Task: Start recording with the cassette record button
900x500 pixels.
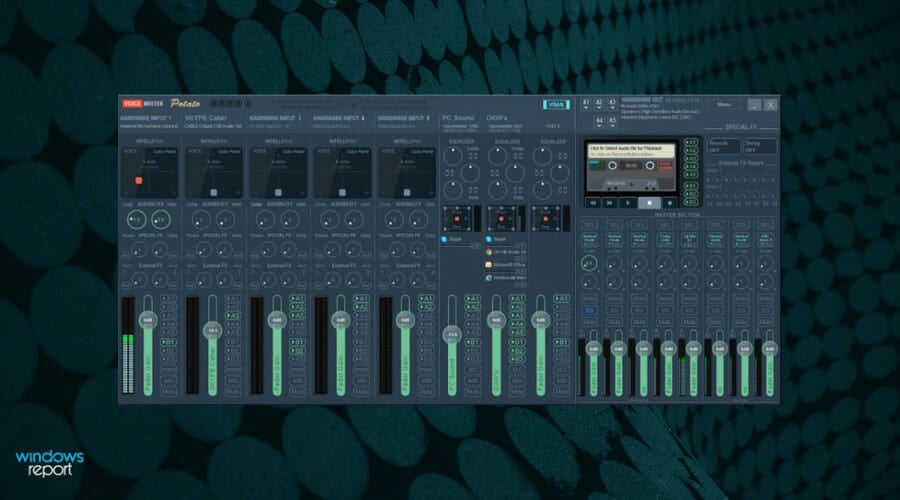Action: tap(669, 203)
